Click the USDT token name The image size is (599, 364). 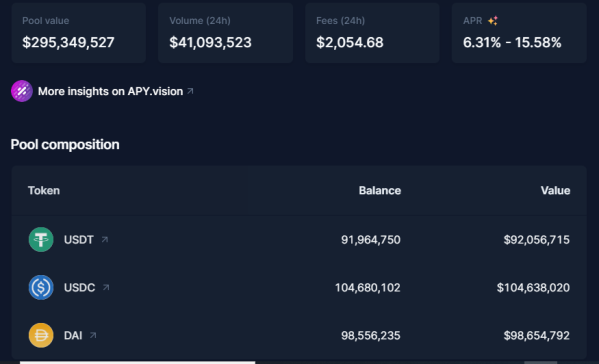[x=79, y=240]
